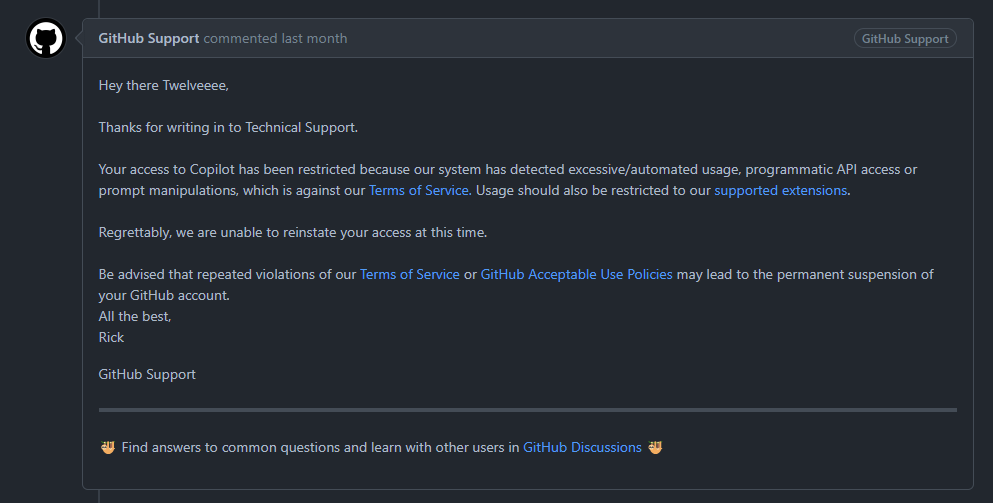Open the GitHub Acceptable Use Policies link

pyautogui.click(x=576, y=274)
